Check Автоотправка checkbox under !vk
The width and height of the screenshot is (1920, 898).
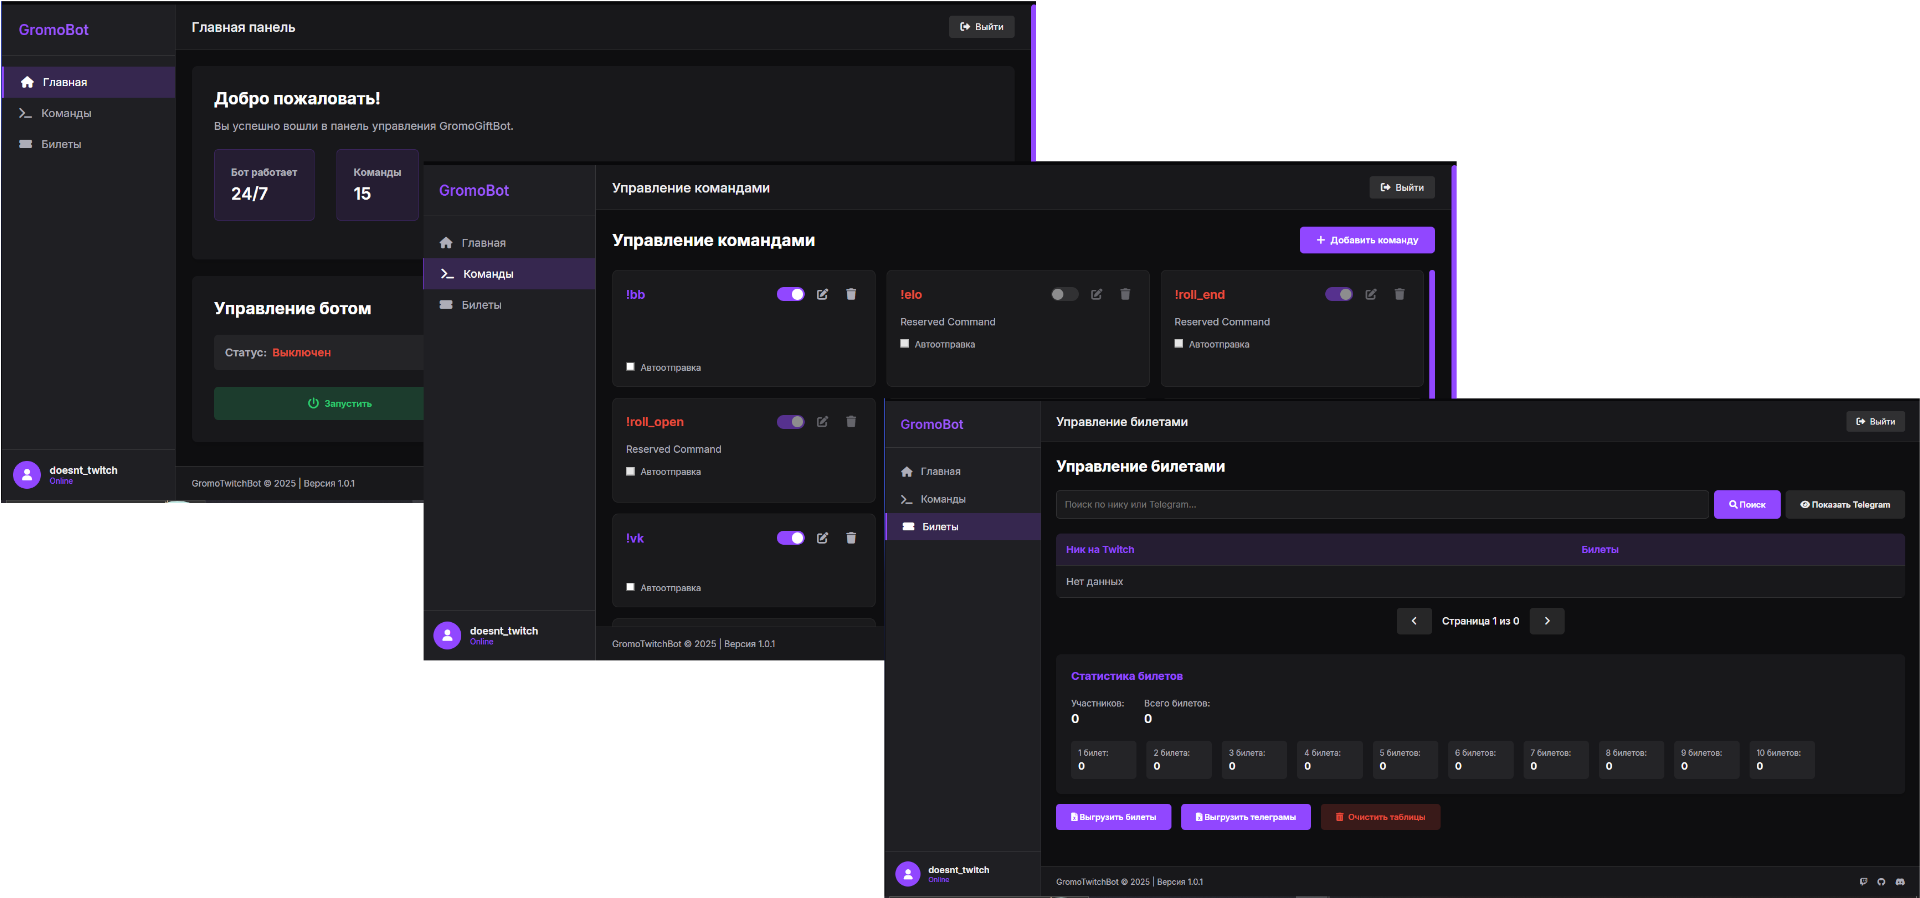[x=630, y=587]
